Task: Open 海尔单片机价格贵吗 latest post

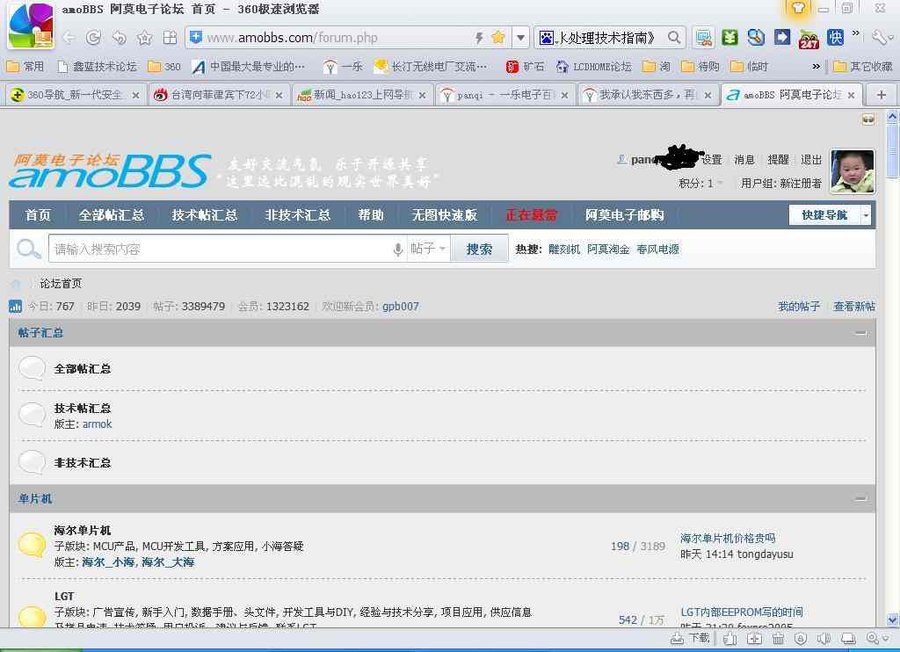Action: (728, 538)
